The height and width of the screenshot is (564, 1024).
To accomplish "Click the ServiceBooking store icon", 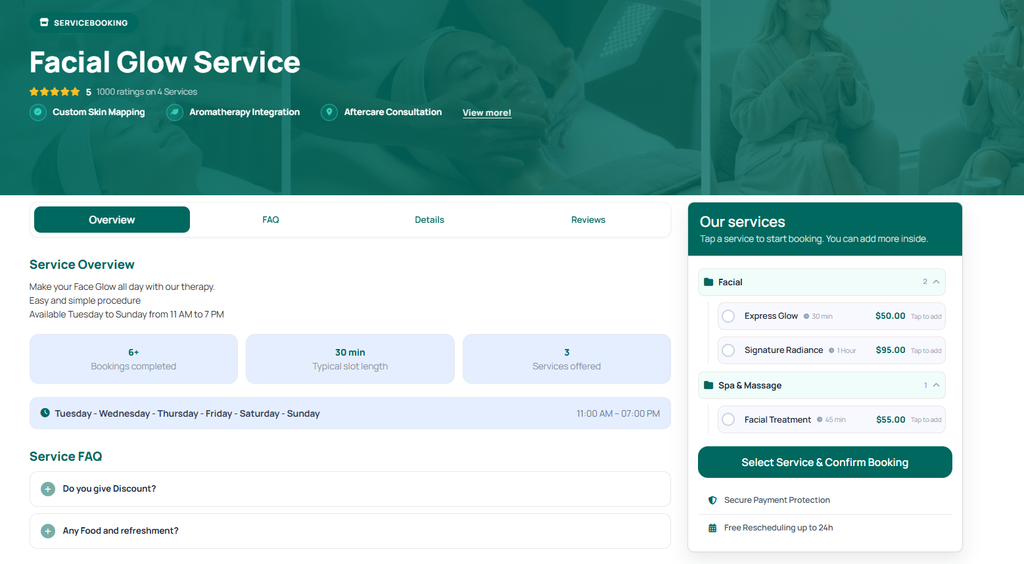I will (x=44, y=22).
